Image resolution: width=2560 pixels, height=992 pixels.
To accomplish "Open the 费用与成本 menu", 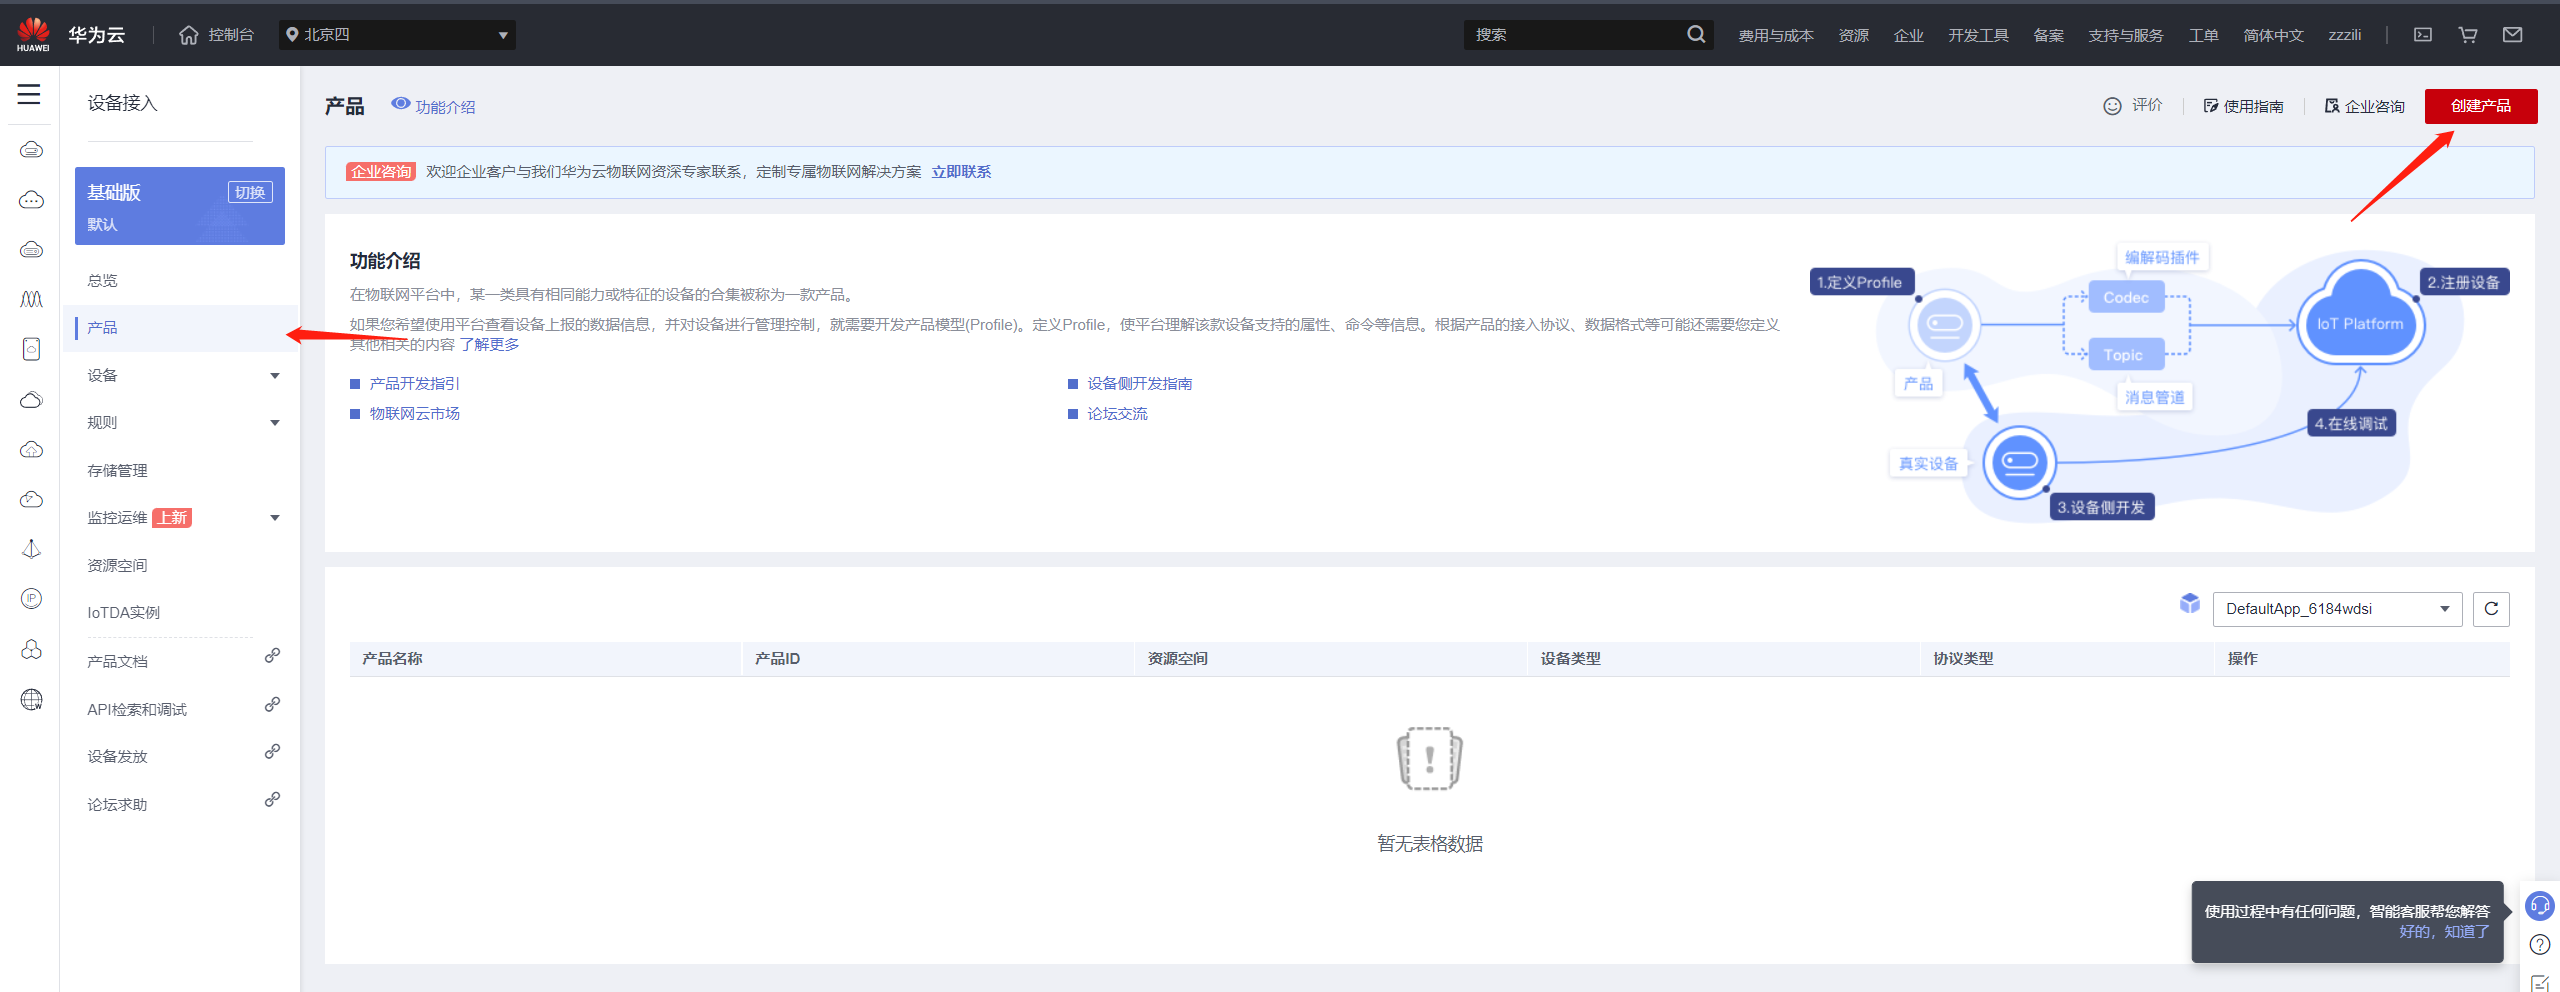I will click(x=1775, y=35).
